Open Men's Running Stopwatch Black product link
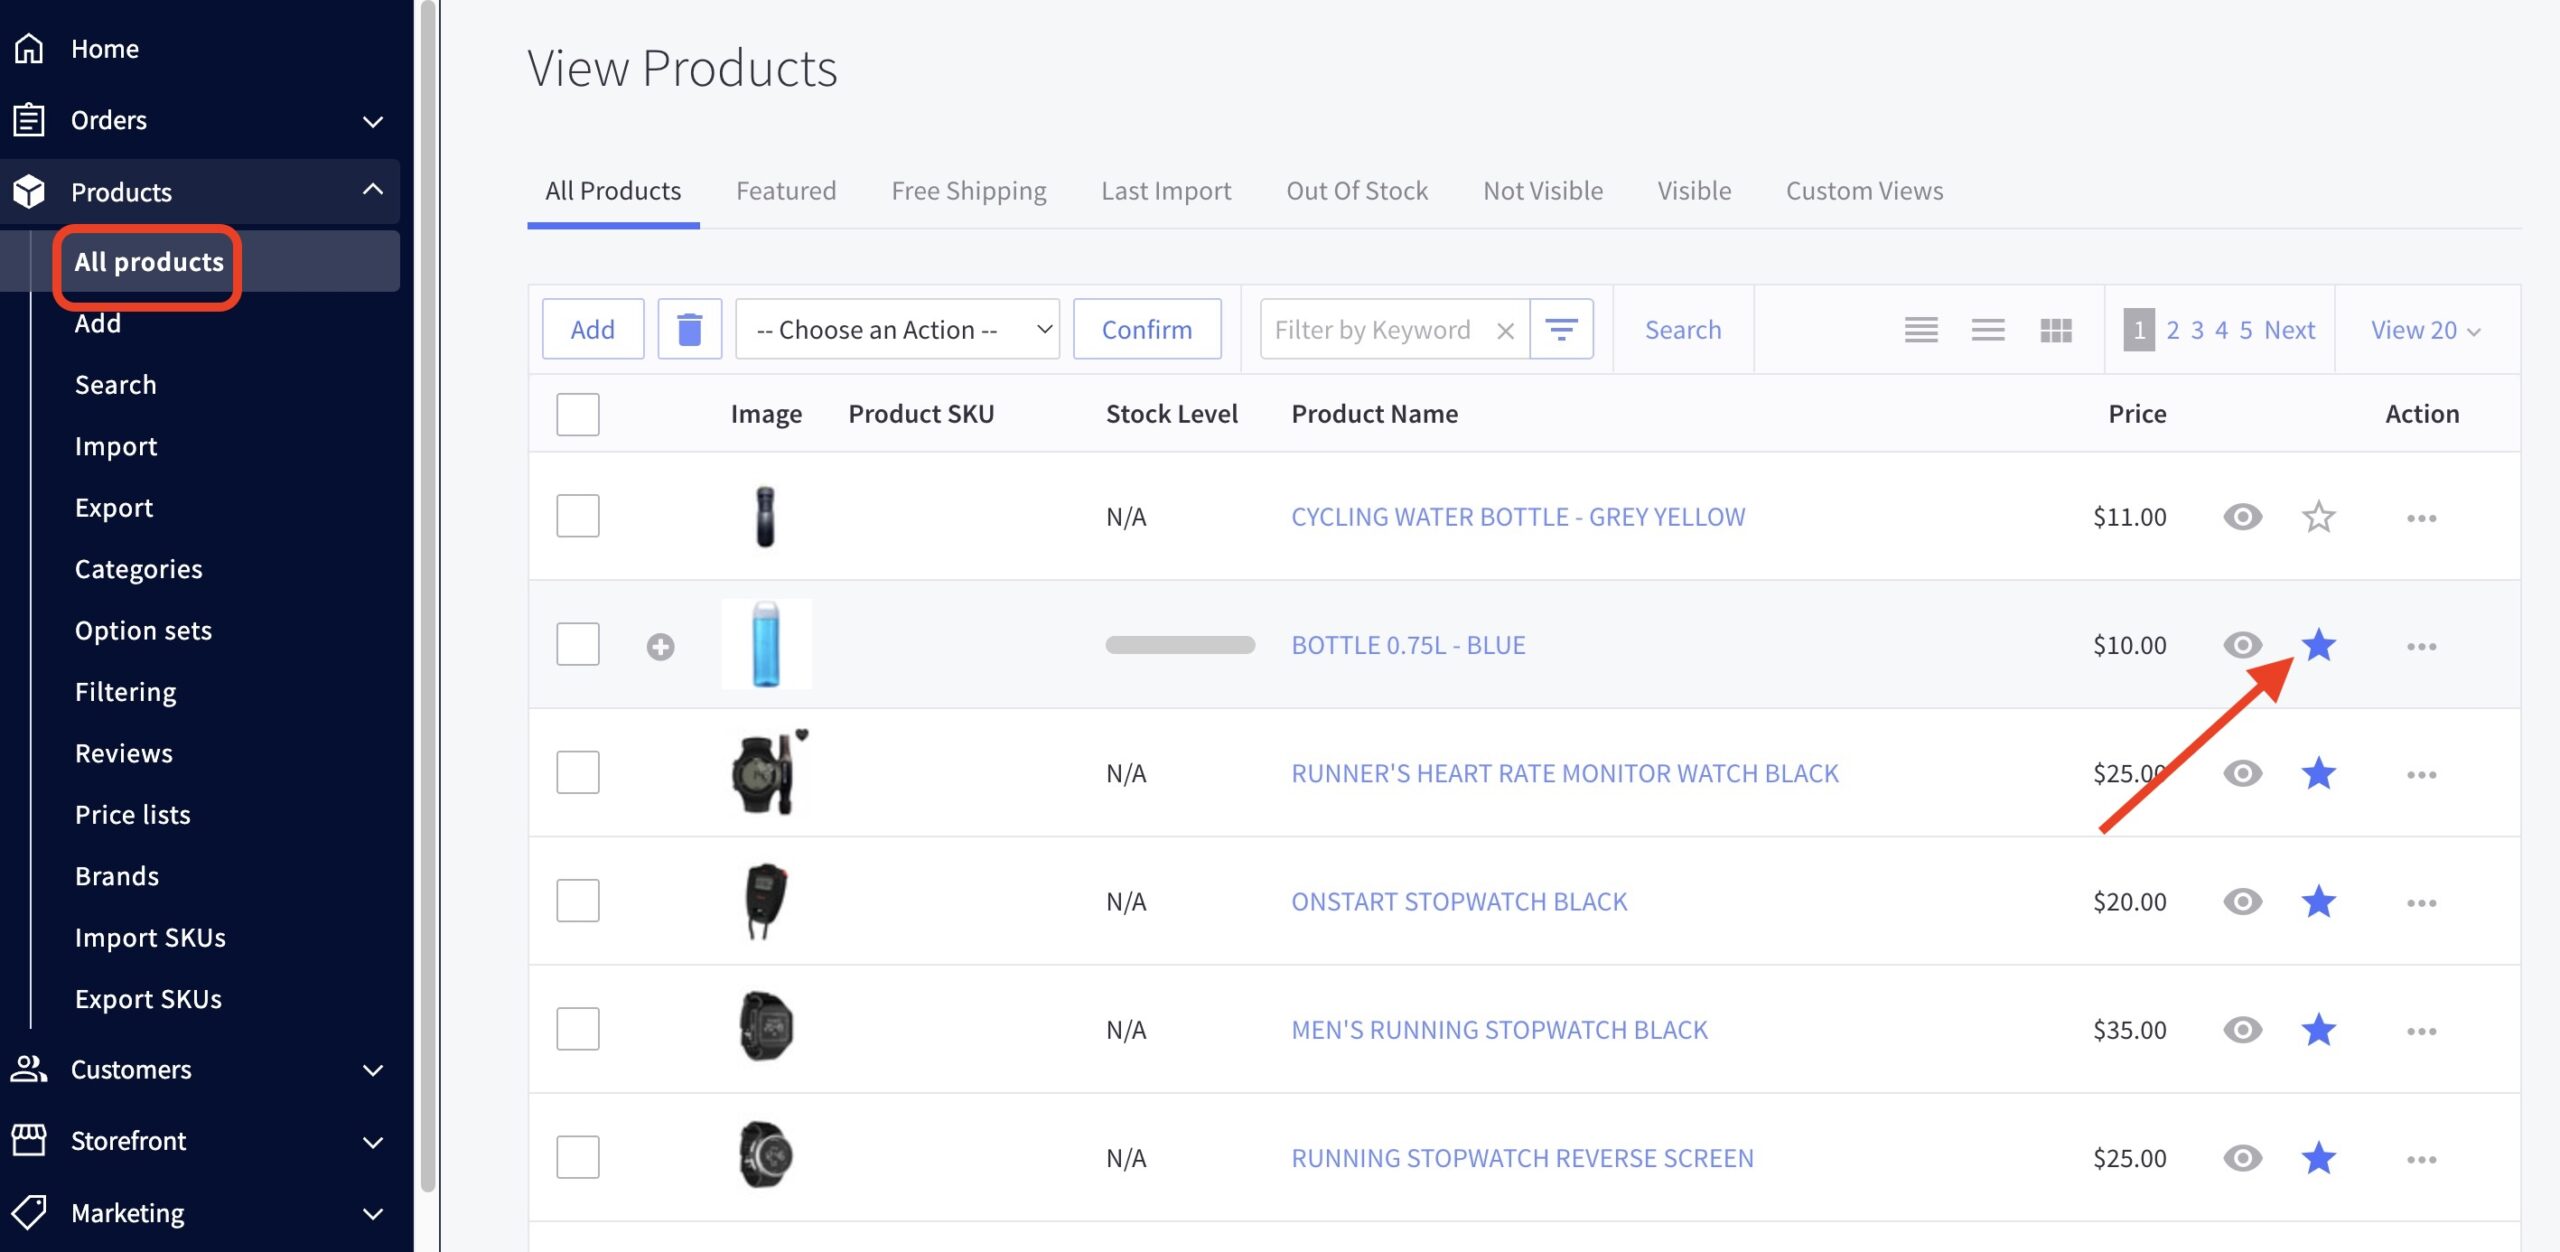This screenshot has width=2560, height=1252. 1499,1029
